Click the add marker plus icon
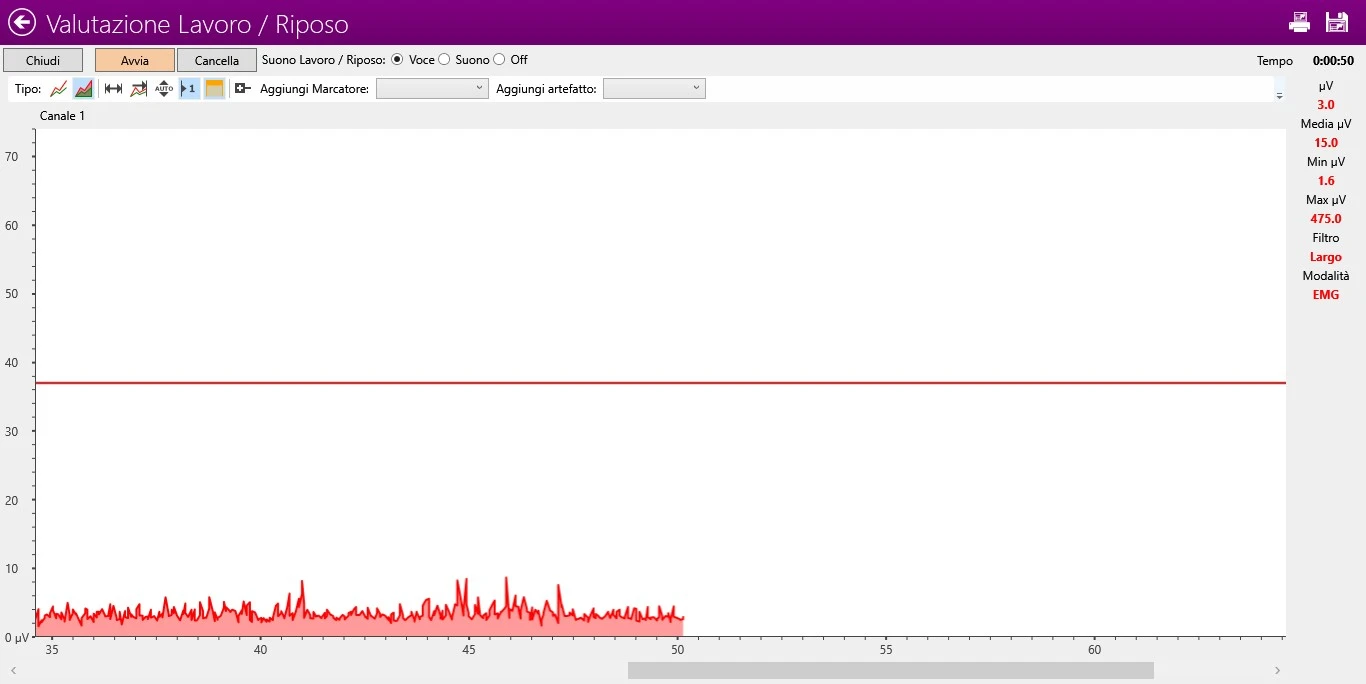 pos(242,89)
